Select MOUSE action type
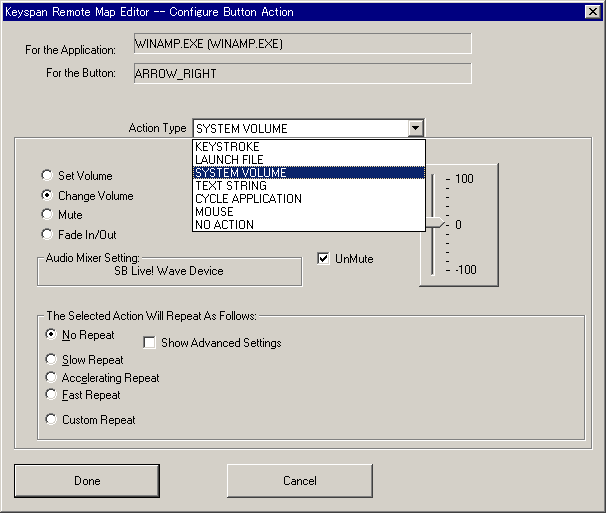This screenshot has height=513, width=606. pyautogui.click(x=214, y=212)
